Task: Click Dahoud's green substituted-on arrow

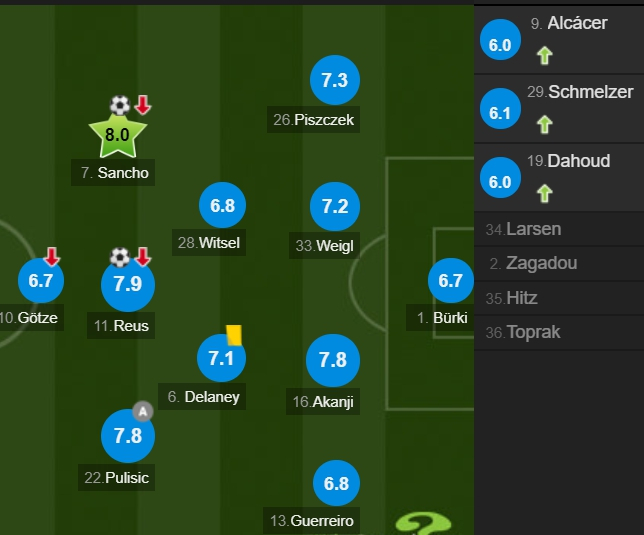Action: point(544,192)
